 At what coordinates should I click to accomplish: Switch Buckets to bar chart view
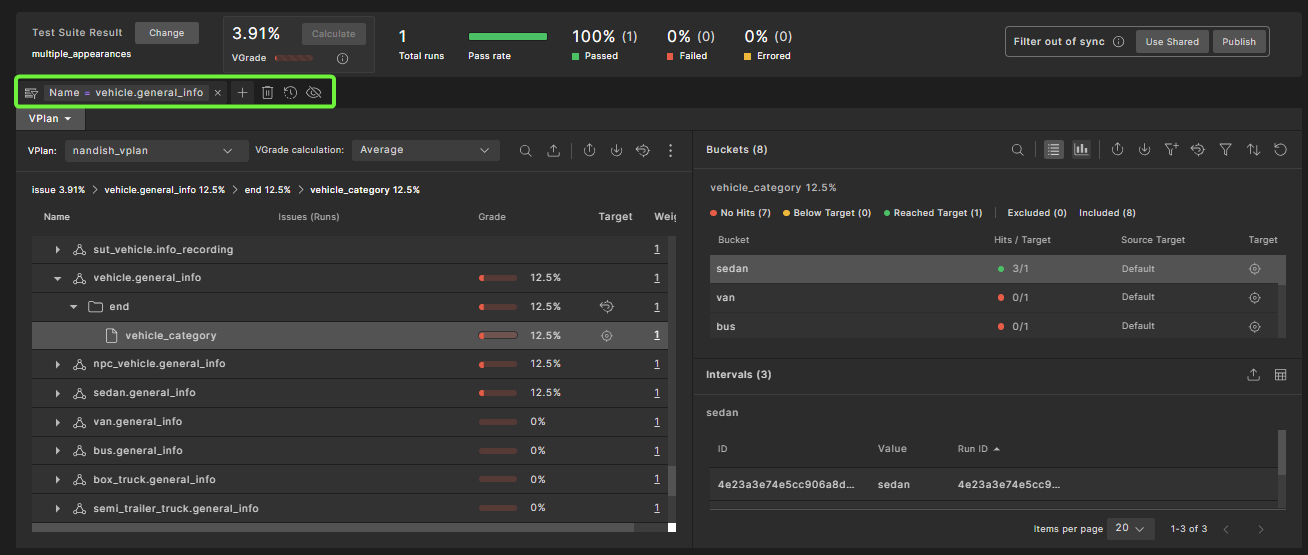coord(1080,150)
